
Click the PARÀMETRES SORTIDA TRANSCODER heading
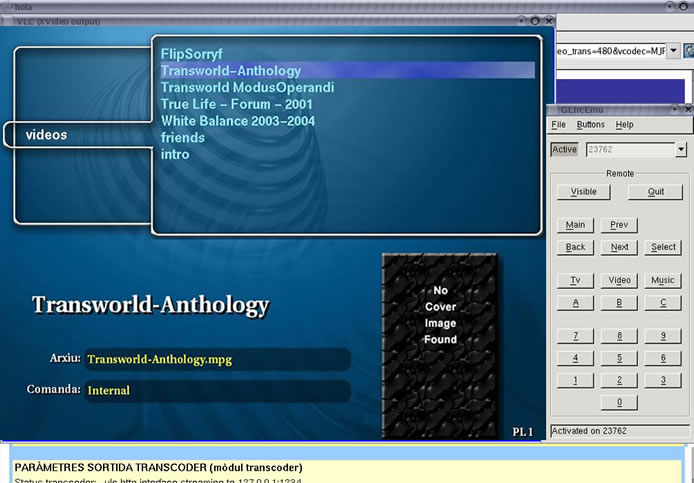(158, 468)
